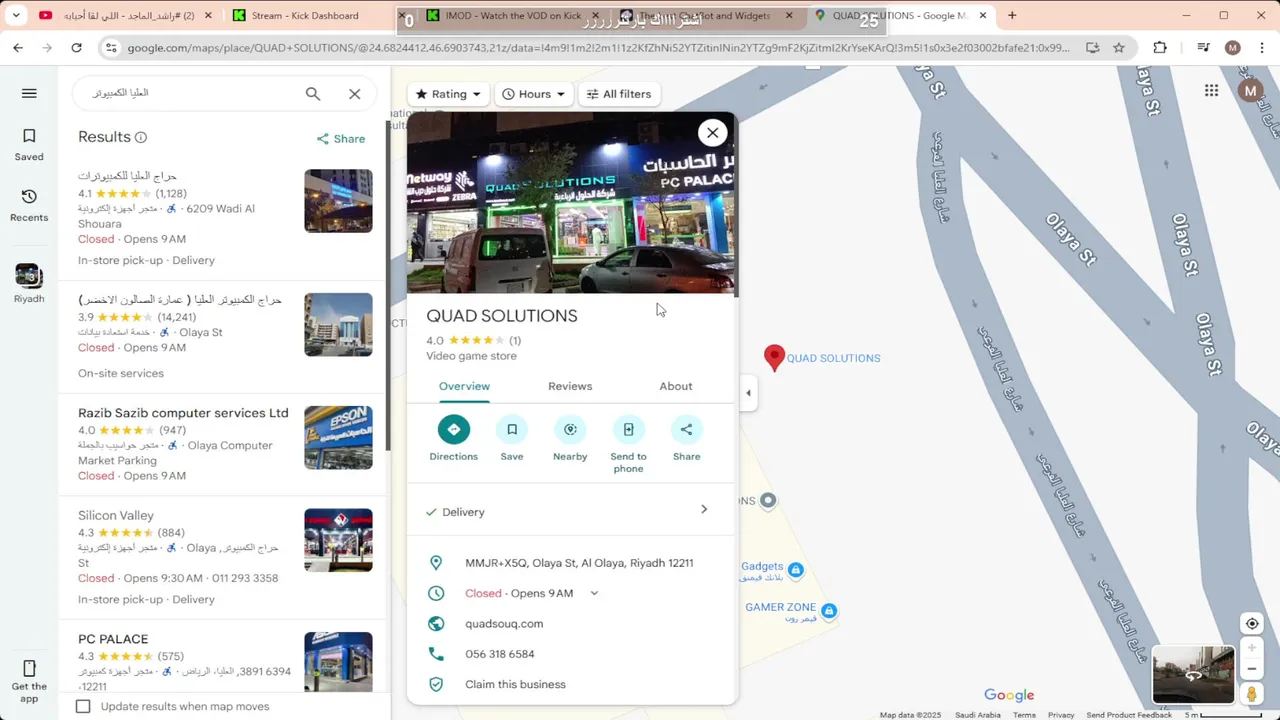Click phone number 056 318 6584
Image resolution: width=1280 pixels, height=720 pixels.
pos(500,654)
